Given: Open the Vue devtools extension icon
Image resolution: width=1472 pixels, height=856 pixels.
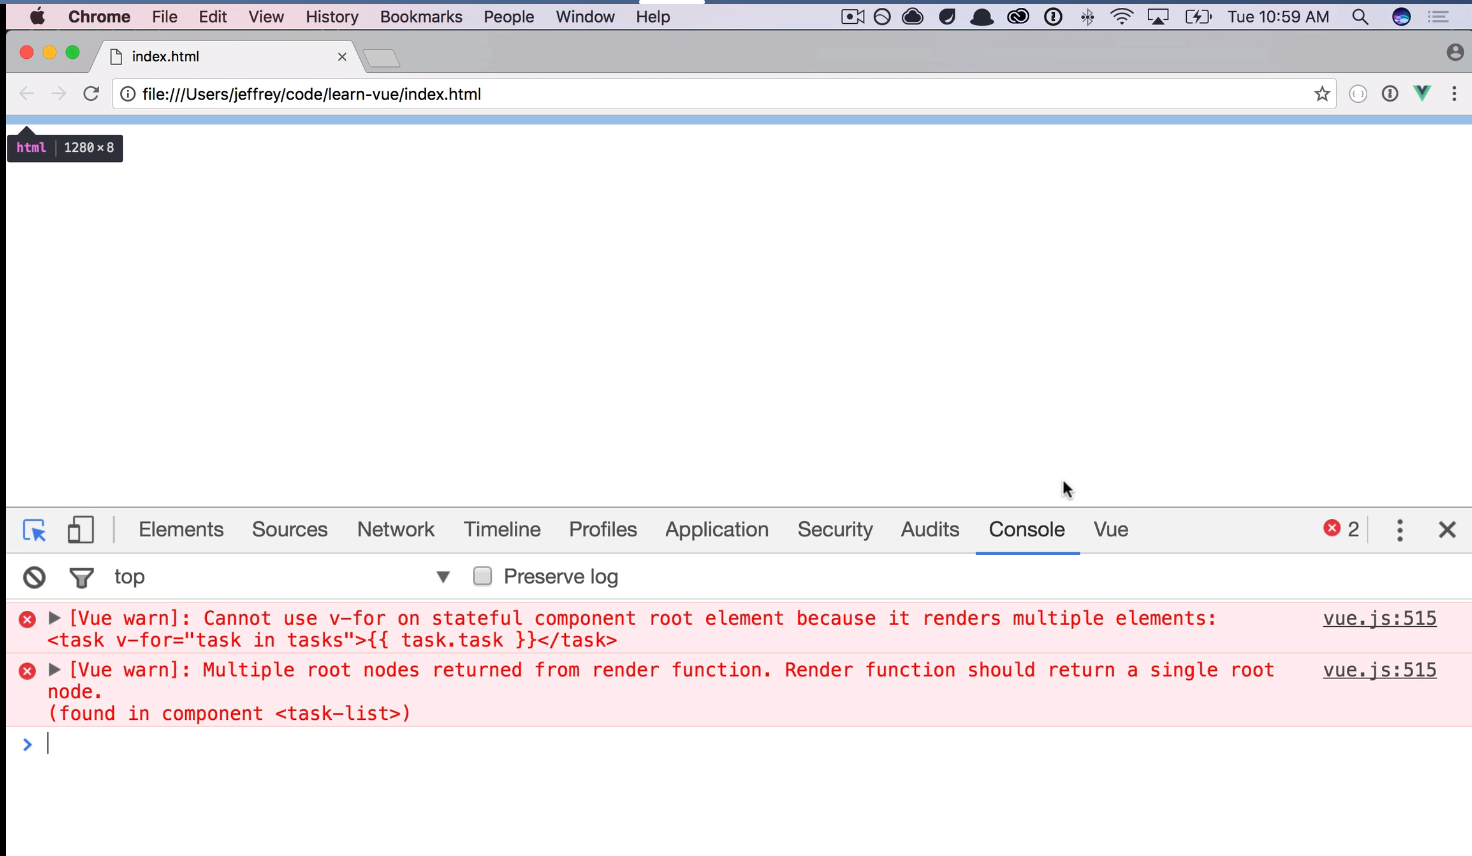Looking at the screenshot, I should pos(1422,94).
